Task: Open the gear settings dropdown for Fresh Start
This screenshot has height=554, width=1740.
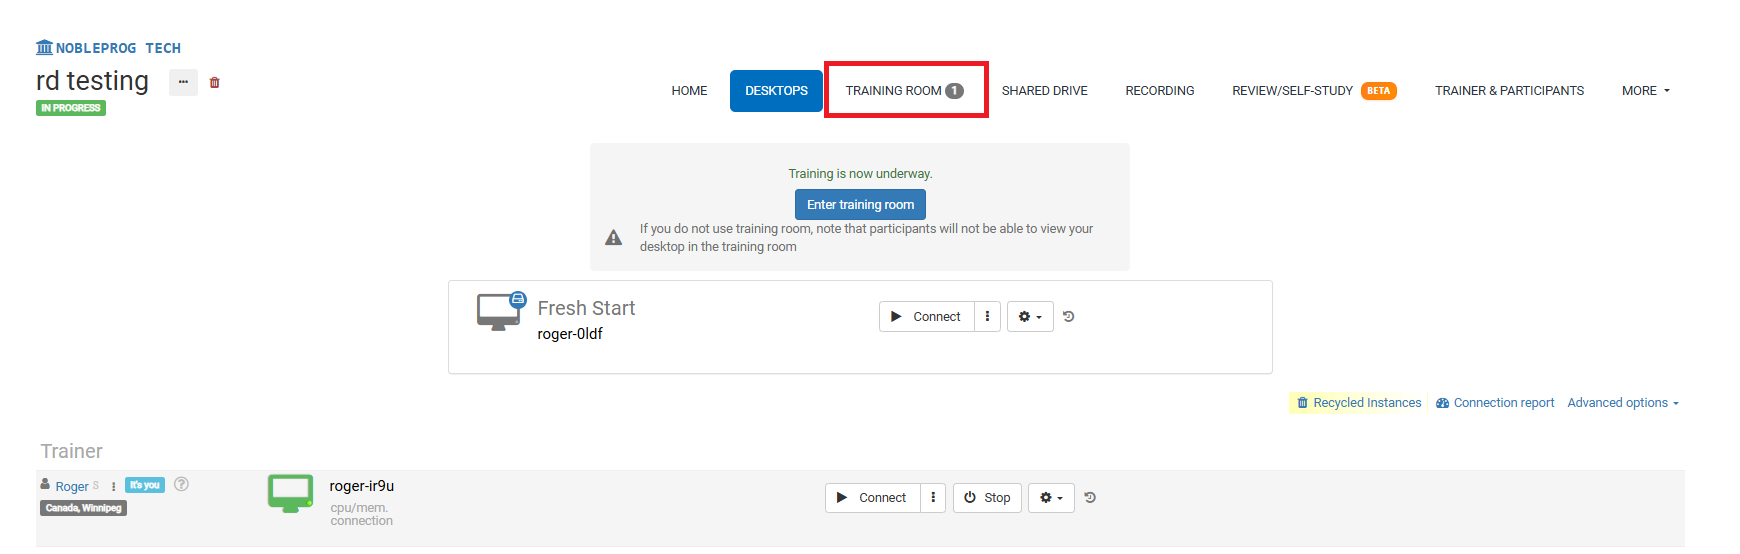Action: pos(1029,317)
